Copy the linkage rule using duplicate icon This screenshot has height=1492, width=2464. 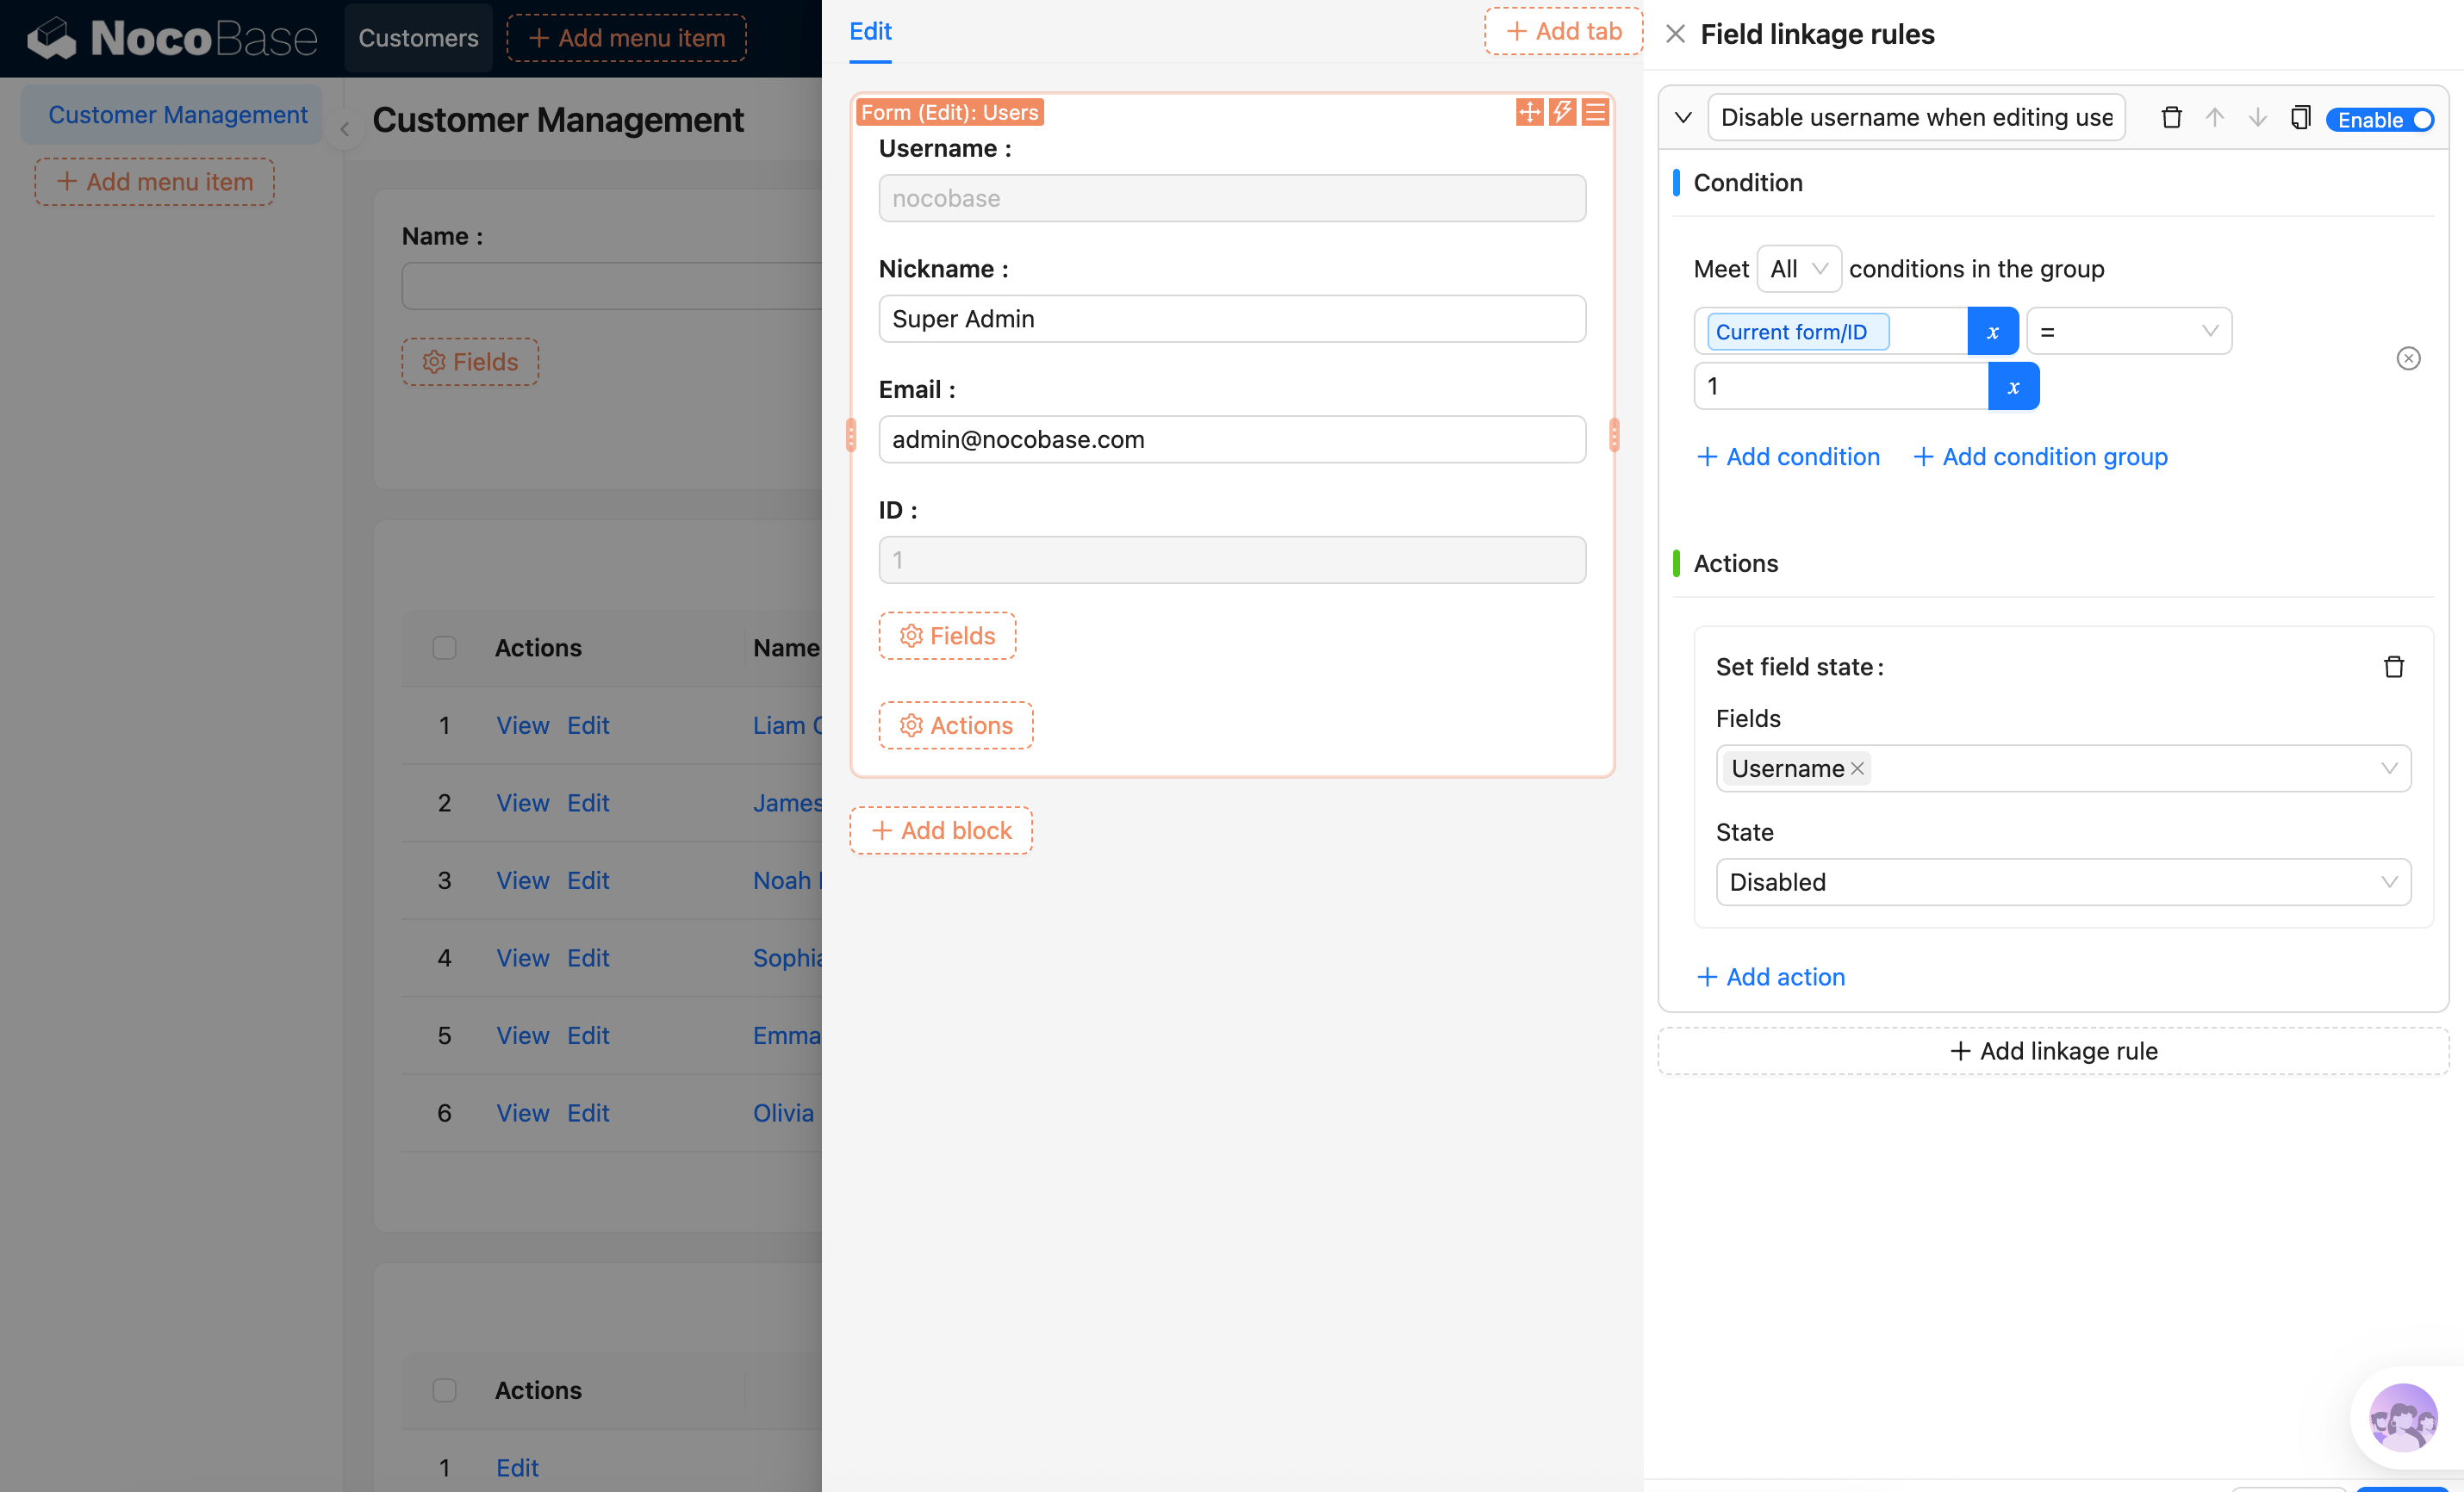pos(2300,117)
